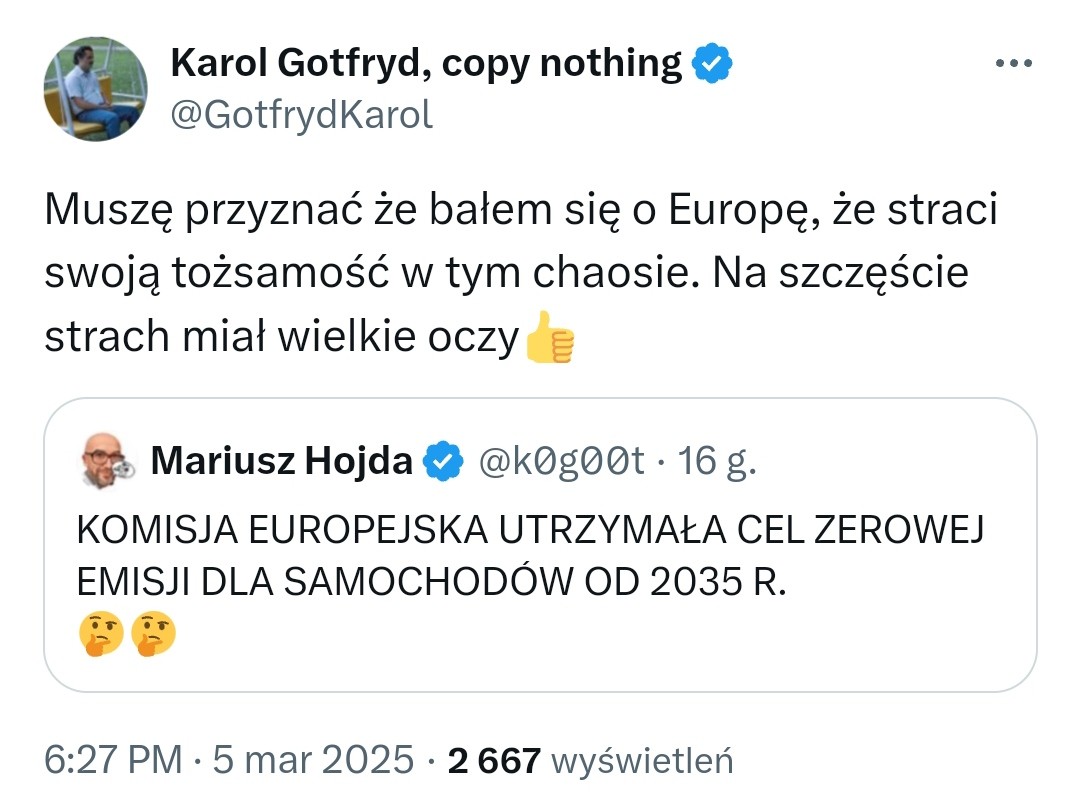This screenshot has width=1080, height=797.
Task: Click the @k0g00t handle in the quoted tweet
Action: (561, 460)
